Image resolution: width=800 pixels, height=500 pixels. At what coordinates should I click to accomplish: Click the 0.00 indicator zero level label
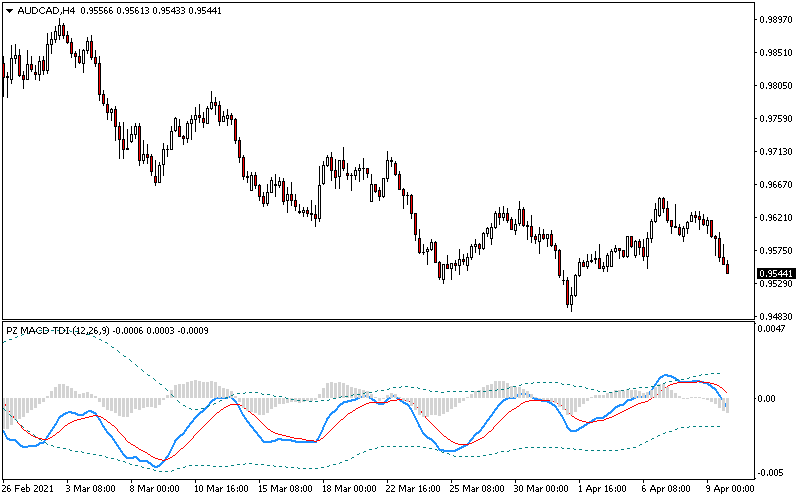pos(768,399)
